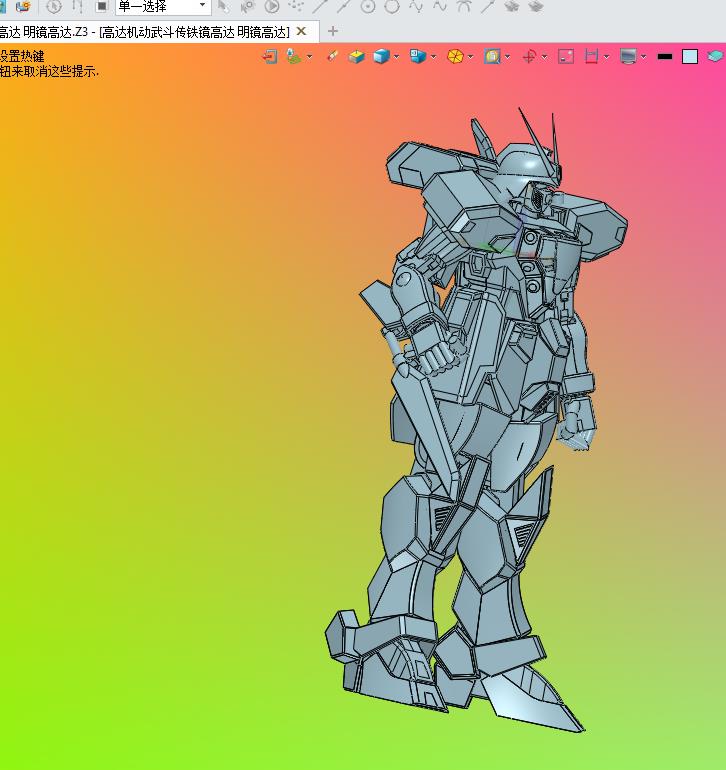Select the plain circle tool icon
726x770 pixels.
point(392,6)
